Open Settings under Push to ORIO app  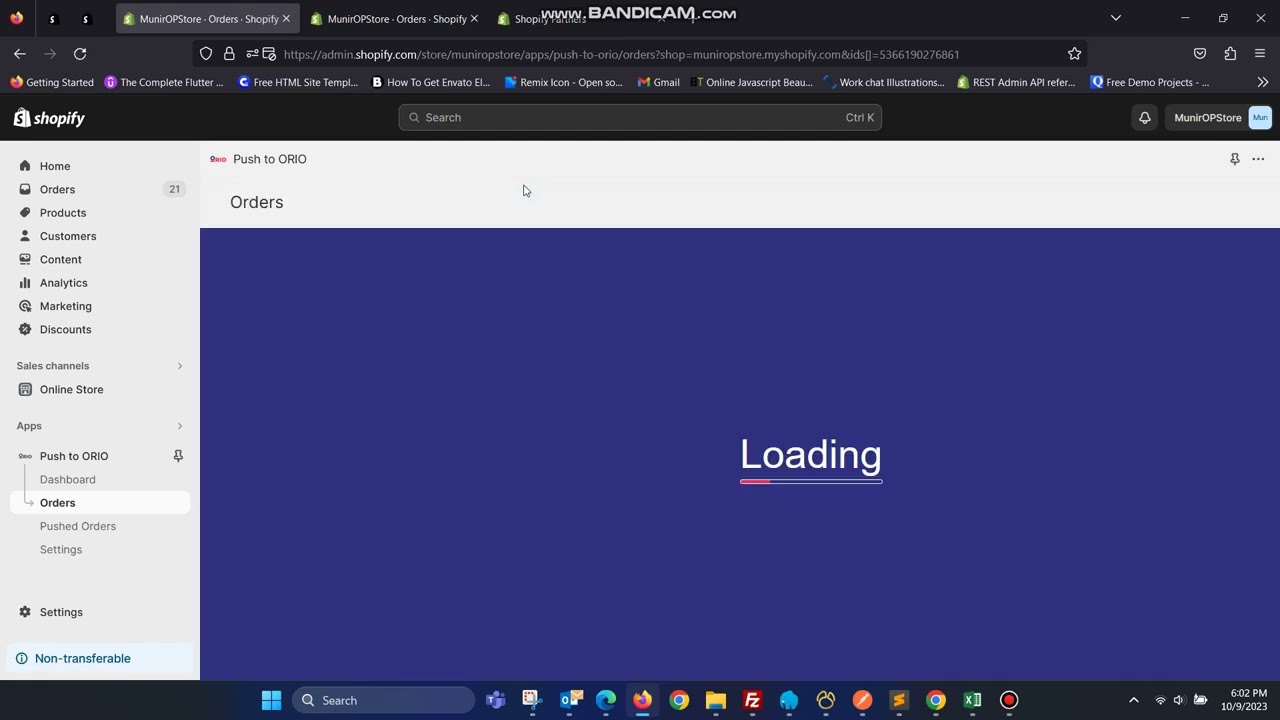pyautogui.click(x=61, y=549)
